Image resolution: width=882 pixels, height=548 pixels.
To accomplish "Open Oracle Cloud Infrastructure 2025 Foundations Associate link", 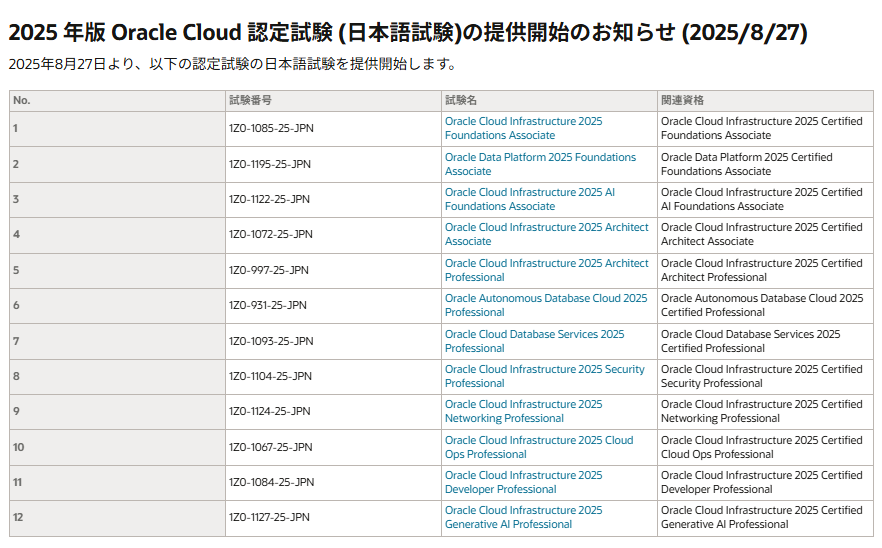I will point(523,128).
